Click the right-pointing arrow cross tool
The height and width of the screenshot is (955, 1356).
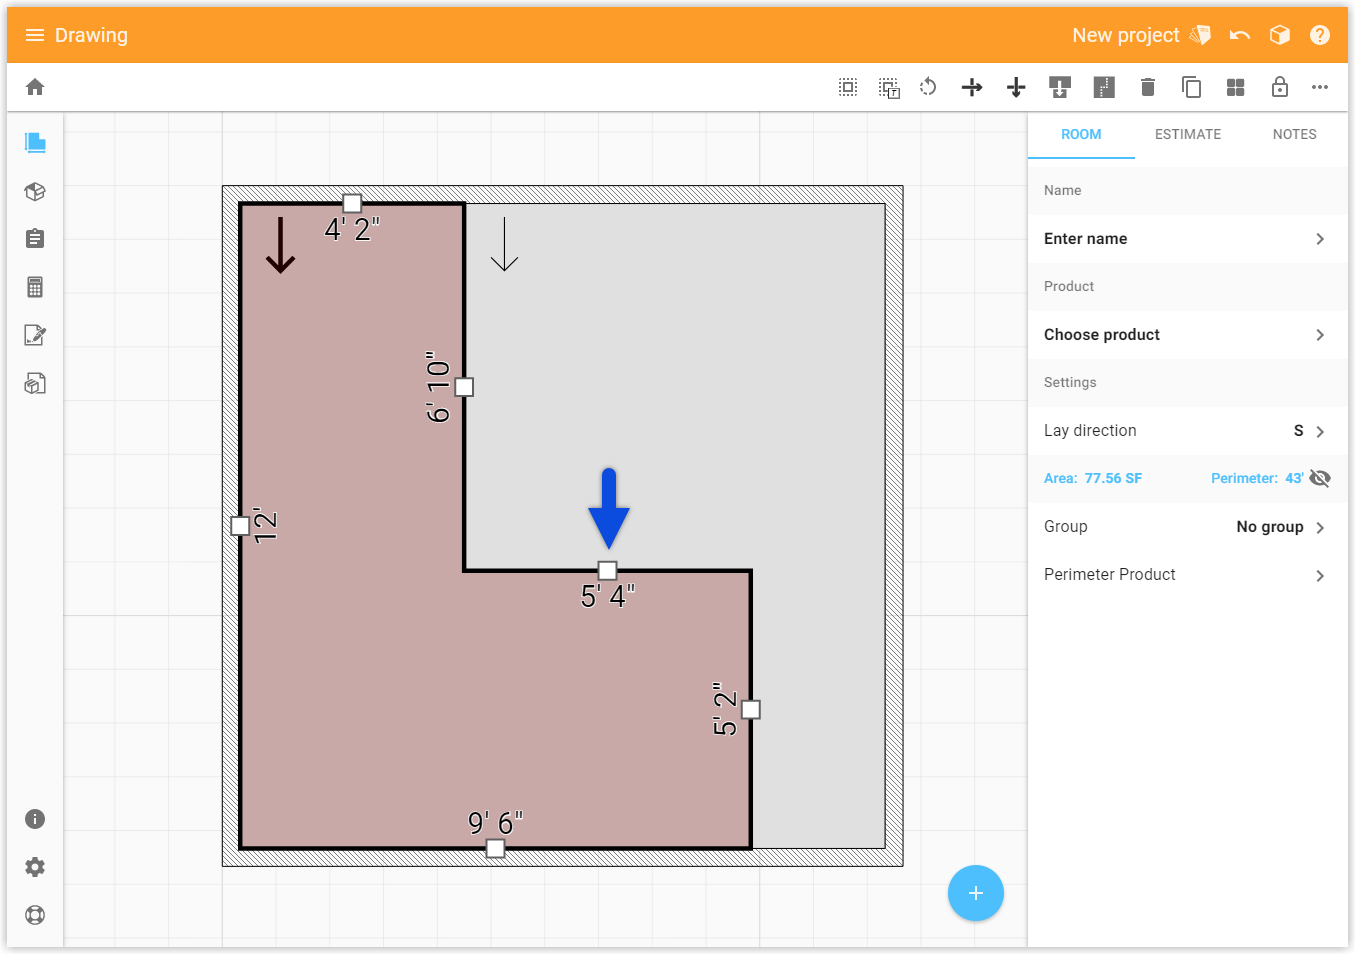[x=972, y=88]
